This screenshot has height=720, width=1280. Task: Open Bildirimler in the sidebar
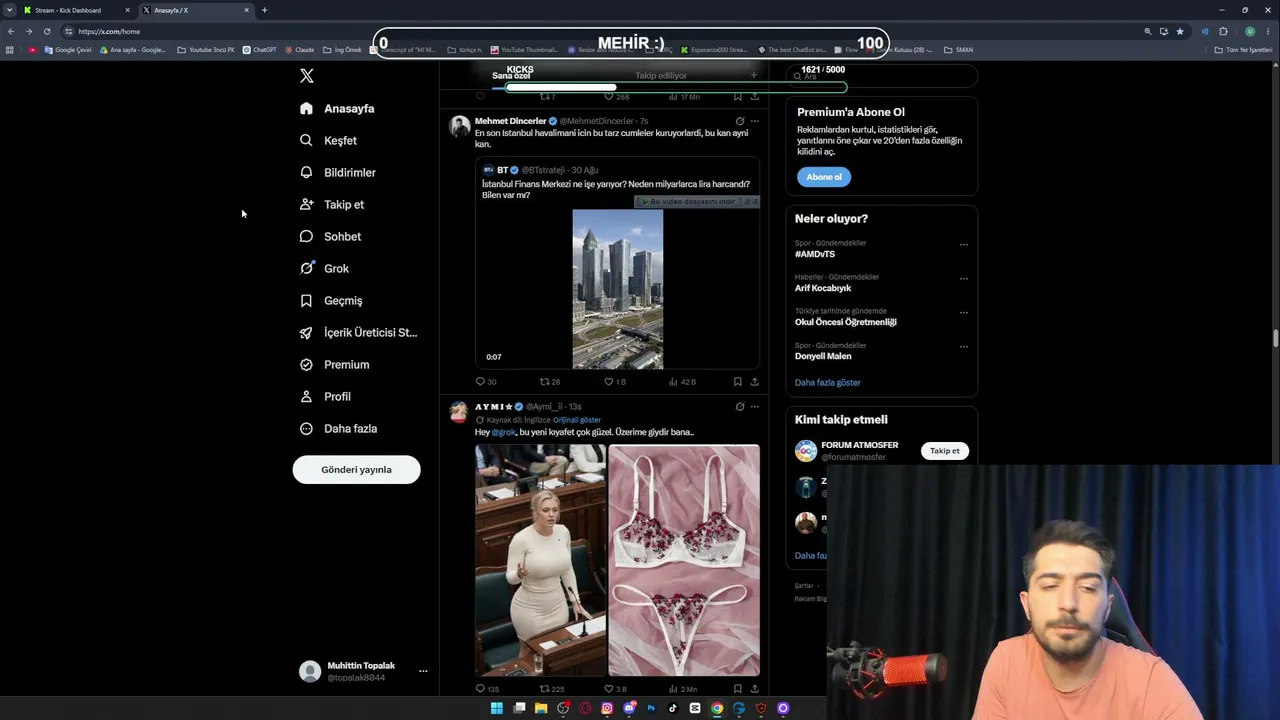[x=338, y=172]
